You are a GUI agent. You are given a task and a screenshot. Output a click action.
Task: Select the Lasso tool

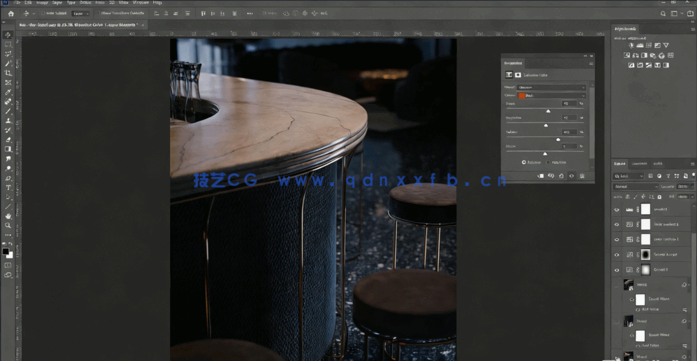coord(8,54)
